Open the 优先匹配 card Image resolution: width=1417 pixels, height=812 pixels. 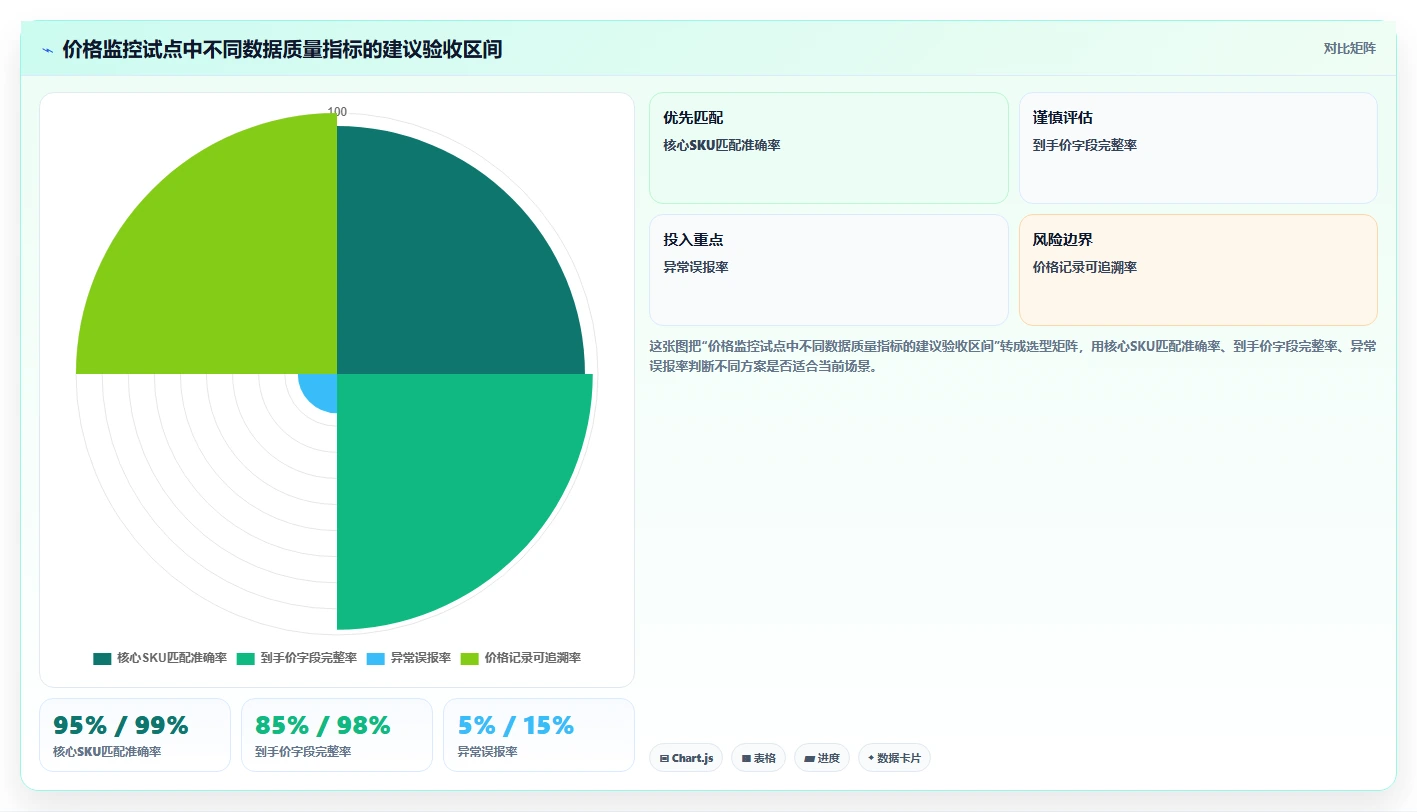click(x=829, y=148)
